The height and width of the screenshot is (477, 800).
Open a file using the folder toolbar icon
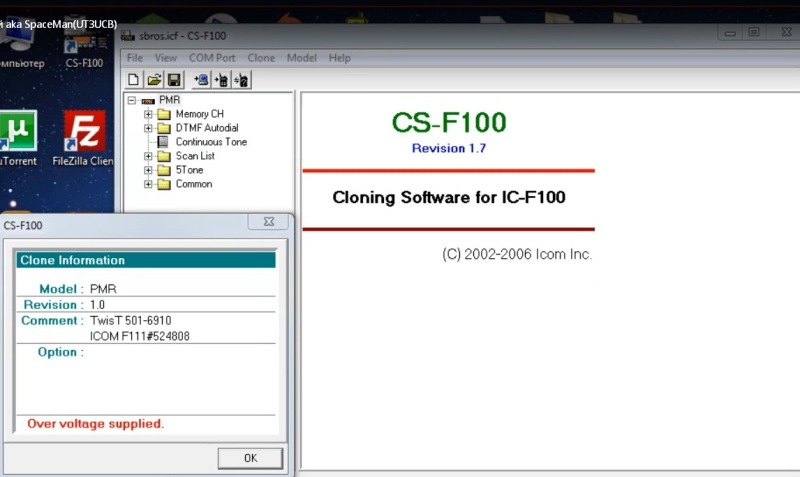(154, 80)
